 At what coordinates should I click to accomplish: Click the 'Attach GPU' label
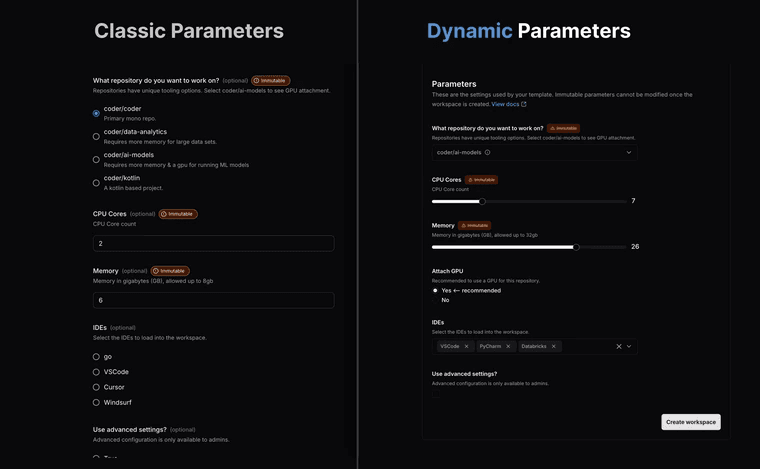(x=447, y=271)
